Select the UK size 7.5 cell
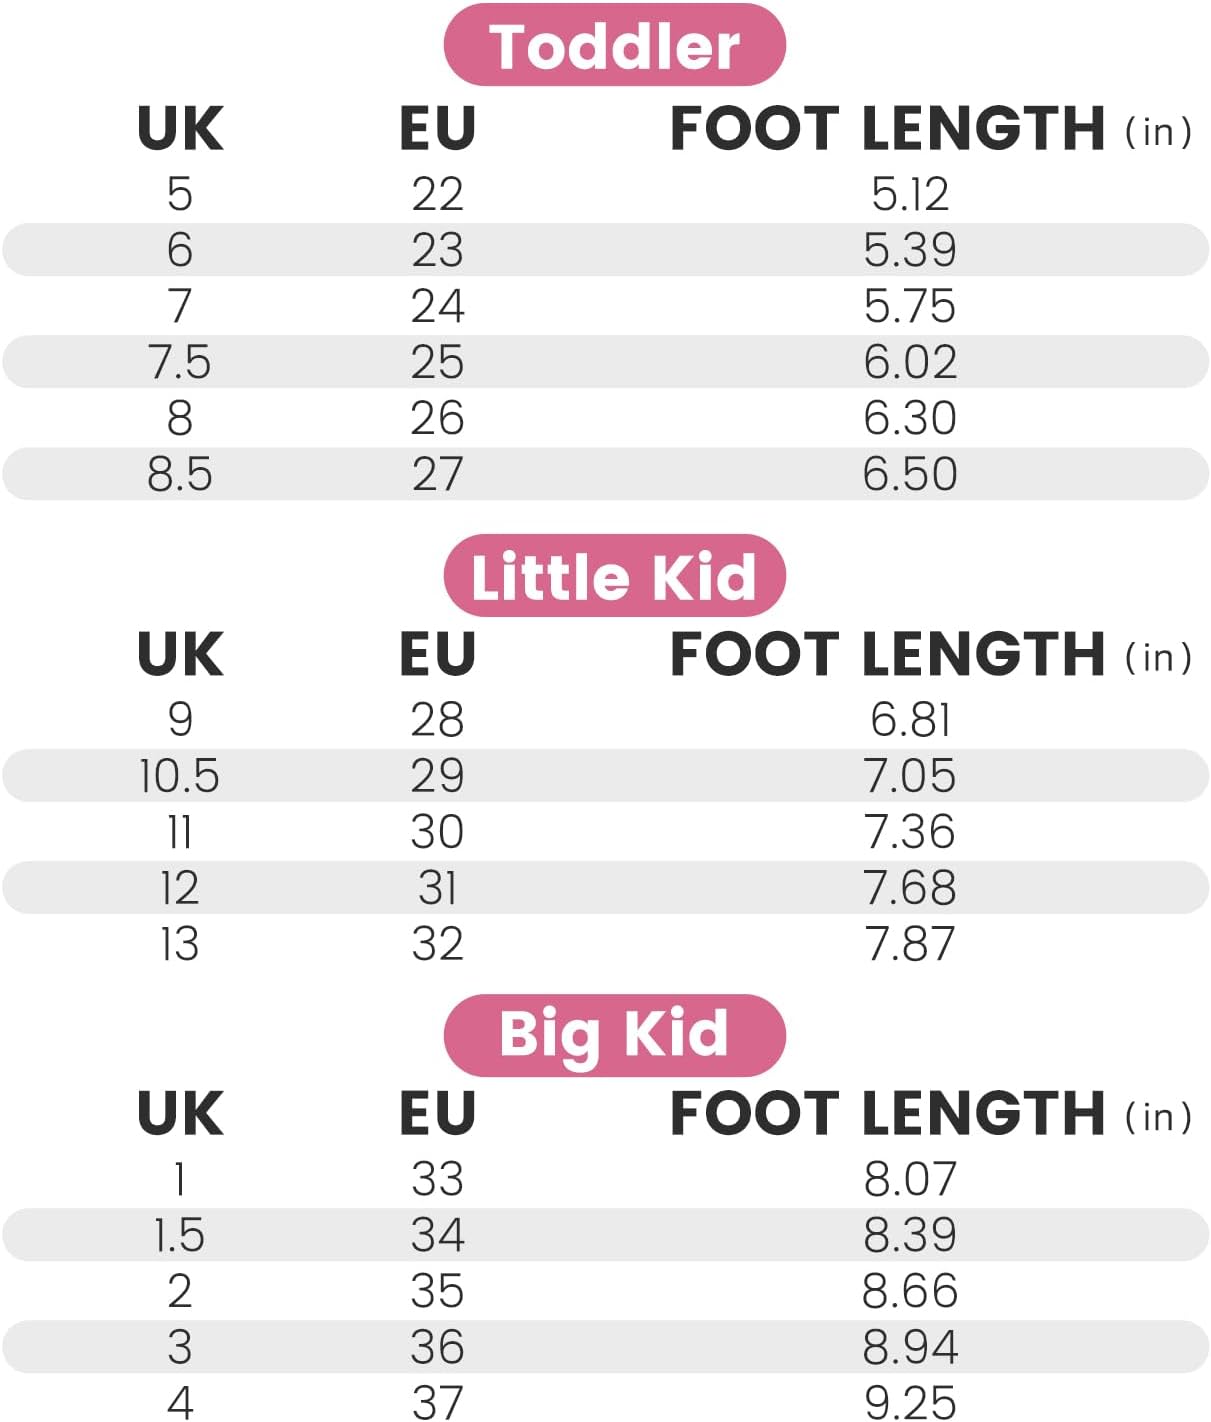Image resolution: width=1211 pixels, height=1422 pixels. (180, 362)
